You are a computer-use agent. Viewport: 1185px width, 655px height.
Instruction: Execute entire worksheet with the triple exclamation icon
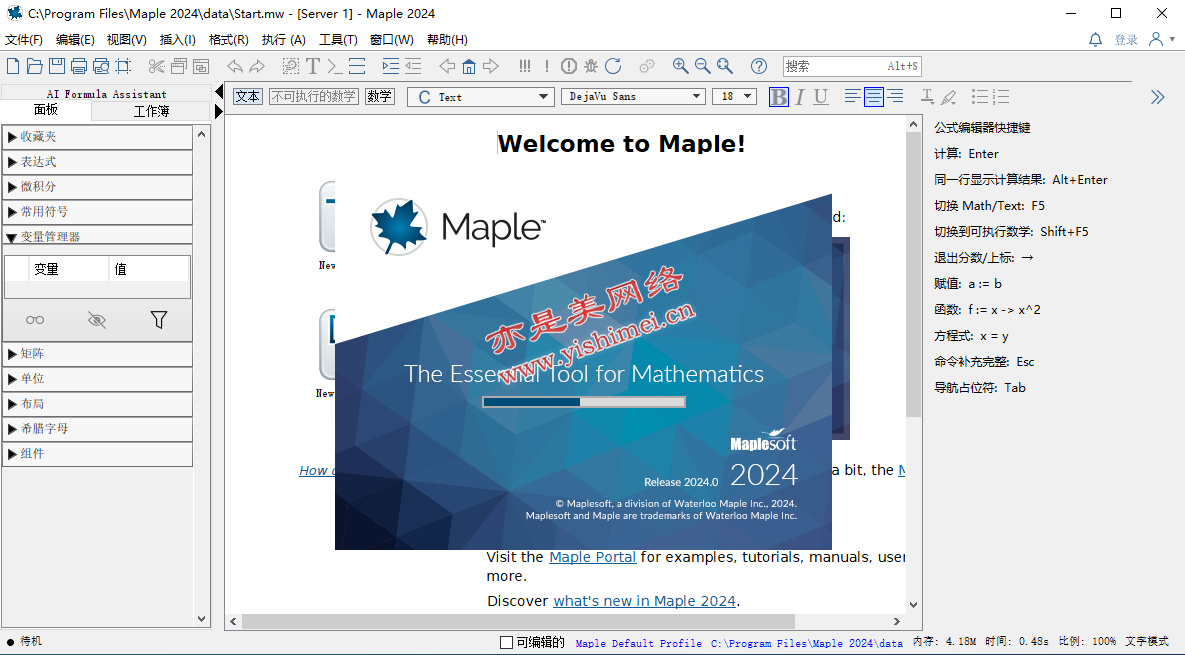(524, 66)
